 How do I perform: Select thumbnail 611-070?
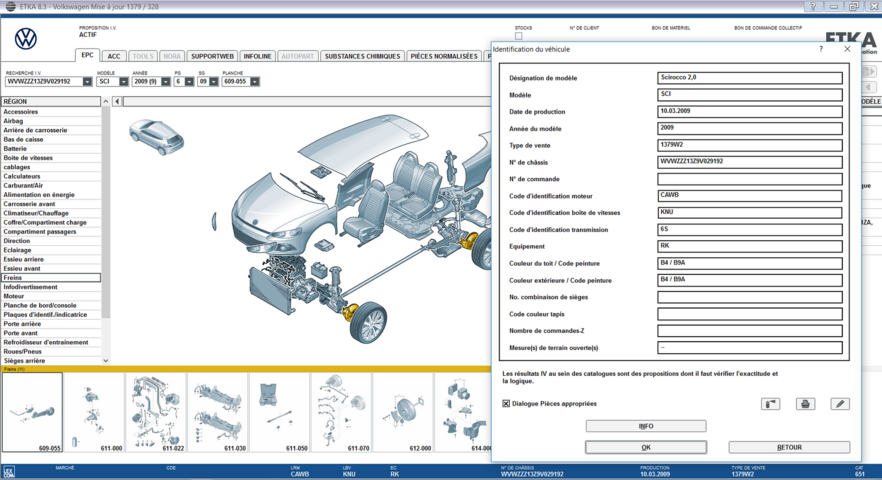pyautogui.click(x=341, y=412)
